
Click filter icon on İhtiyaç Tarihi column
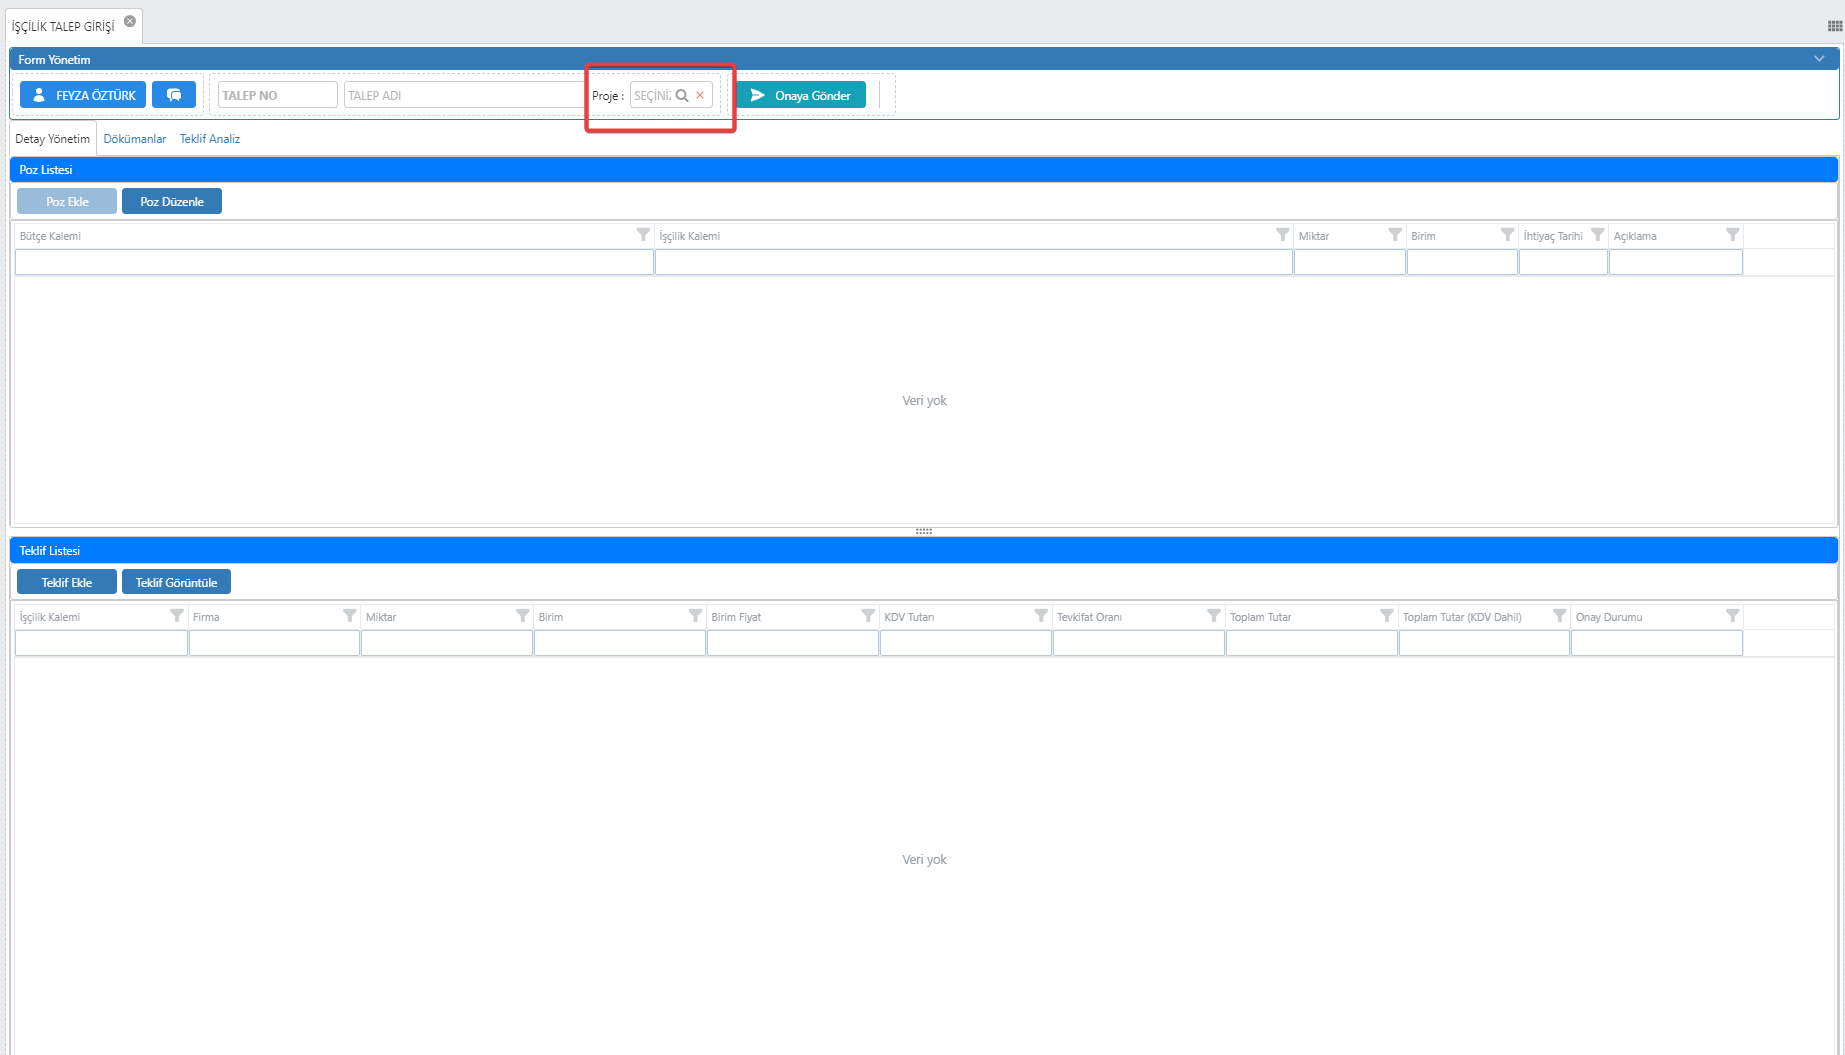tap(1597, 235)
